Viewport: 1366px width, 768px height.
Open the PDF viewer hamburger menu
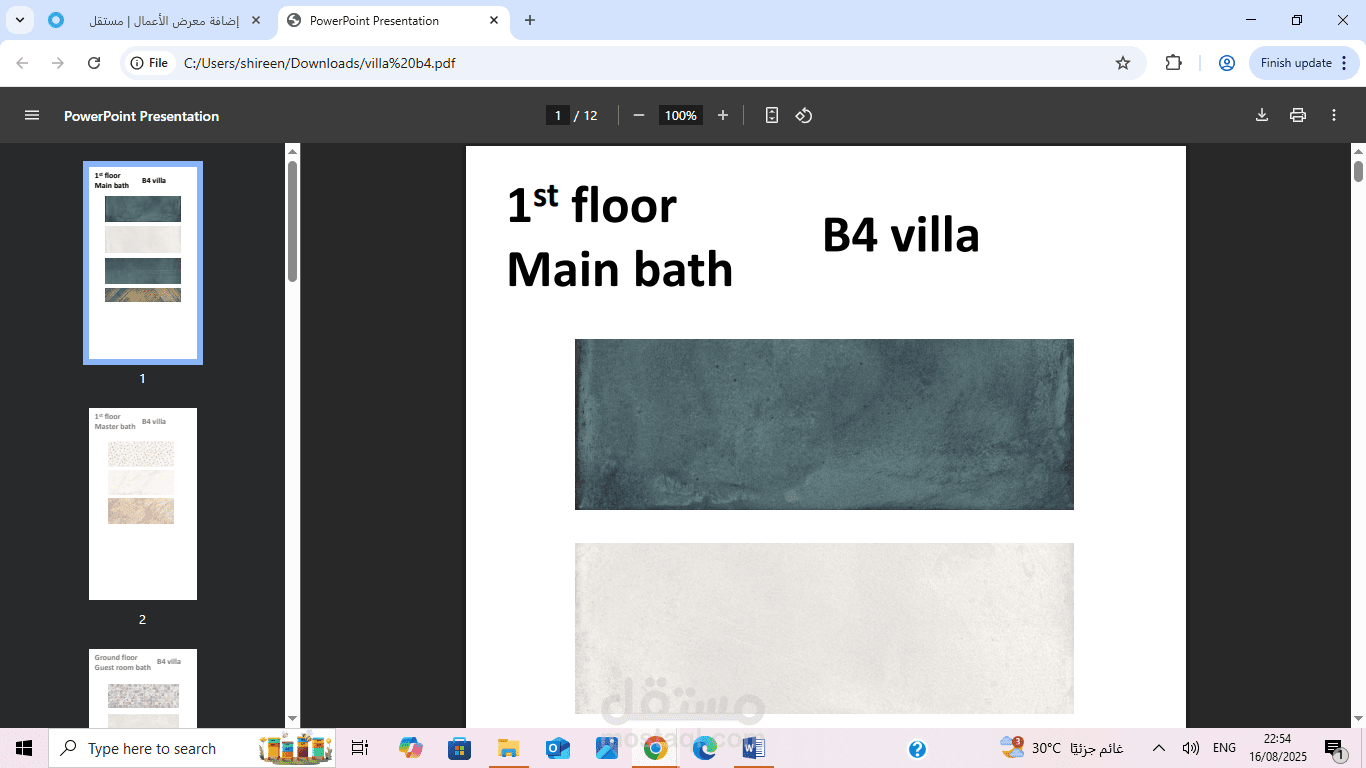point(32,115)
